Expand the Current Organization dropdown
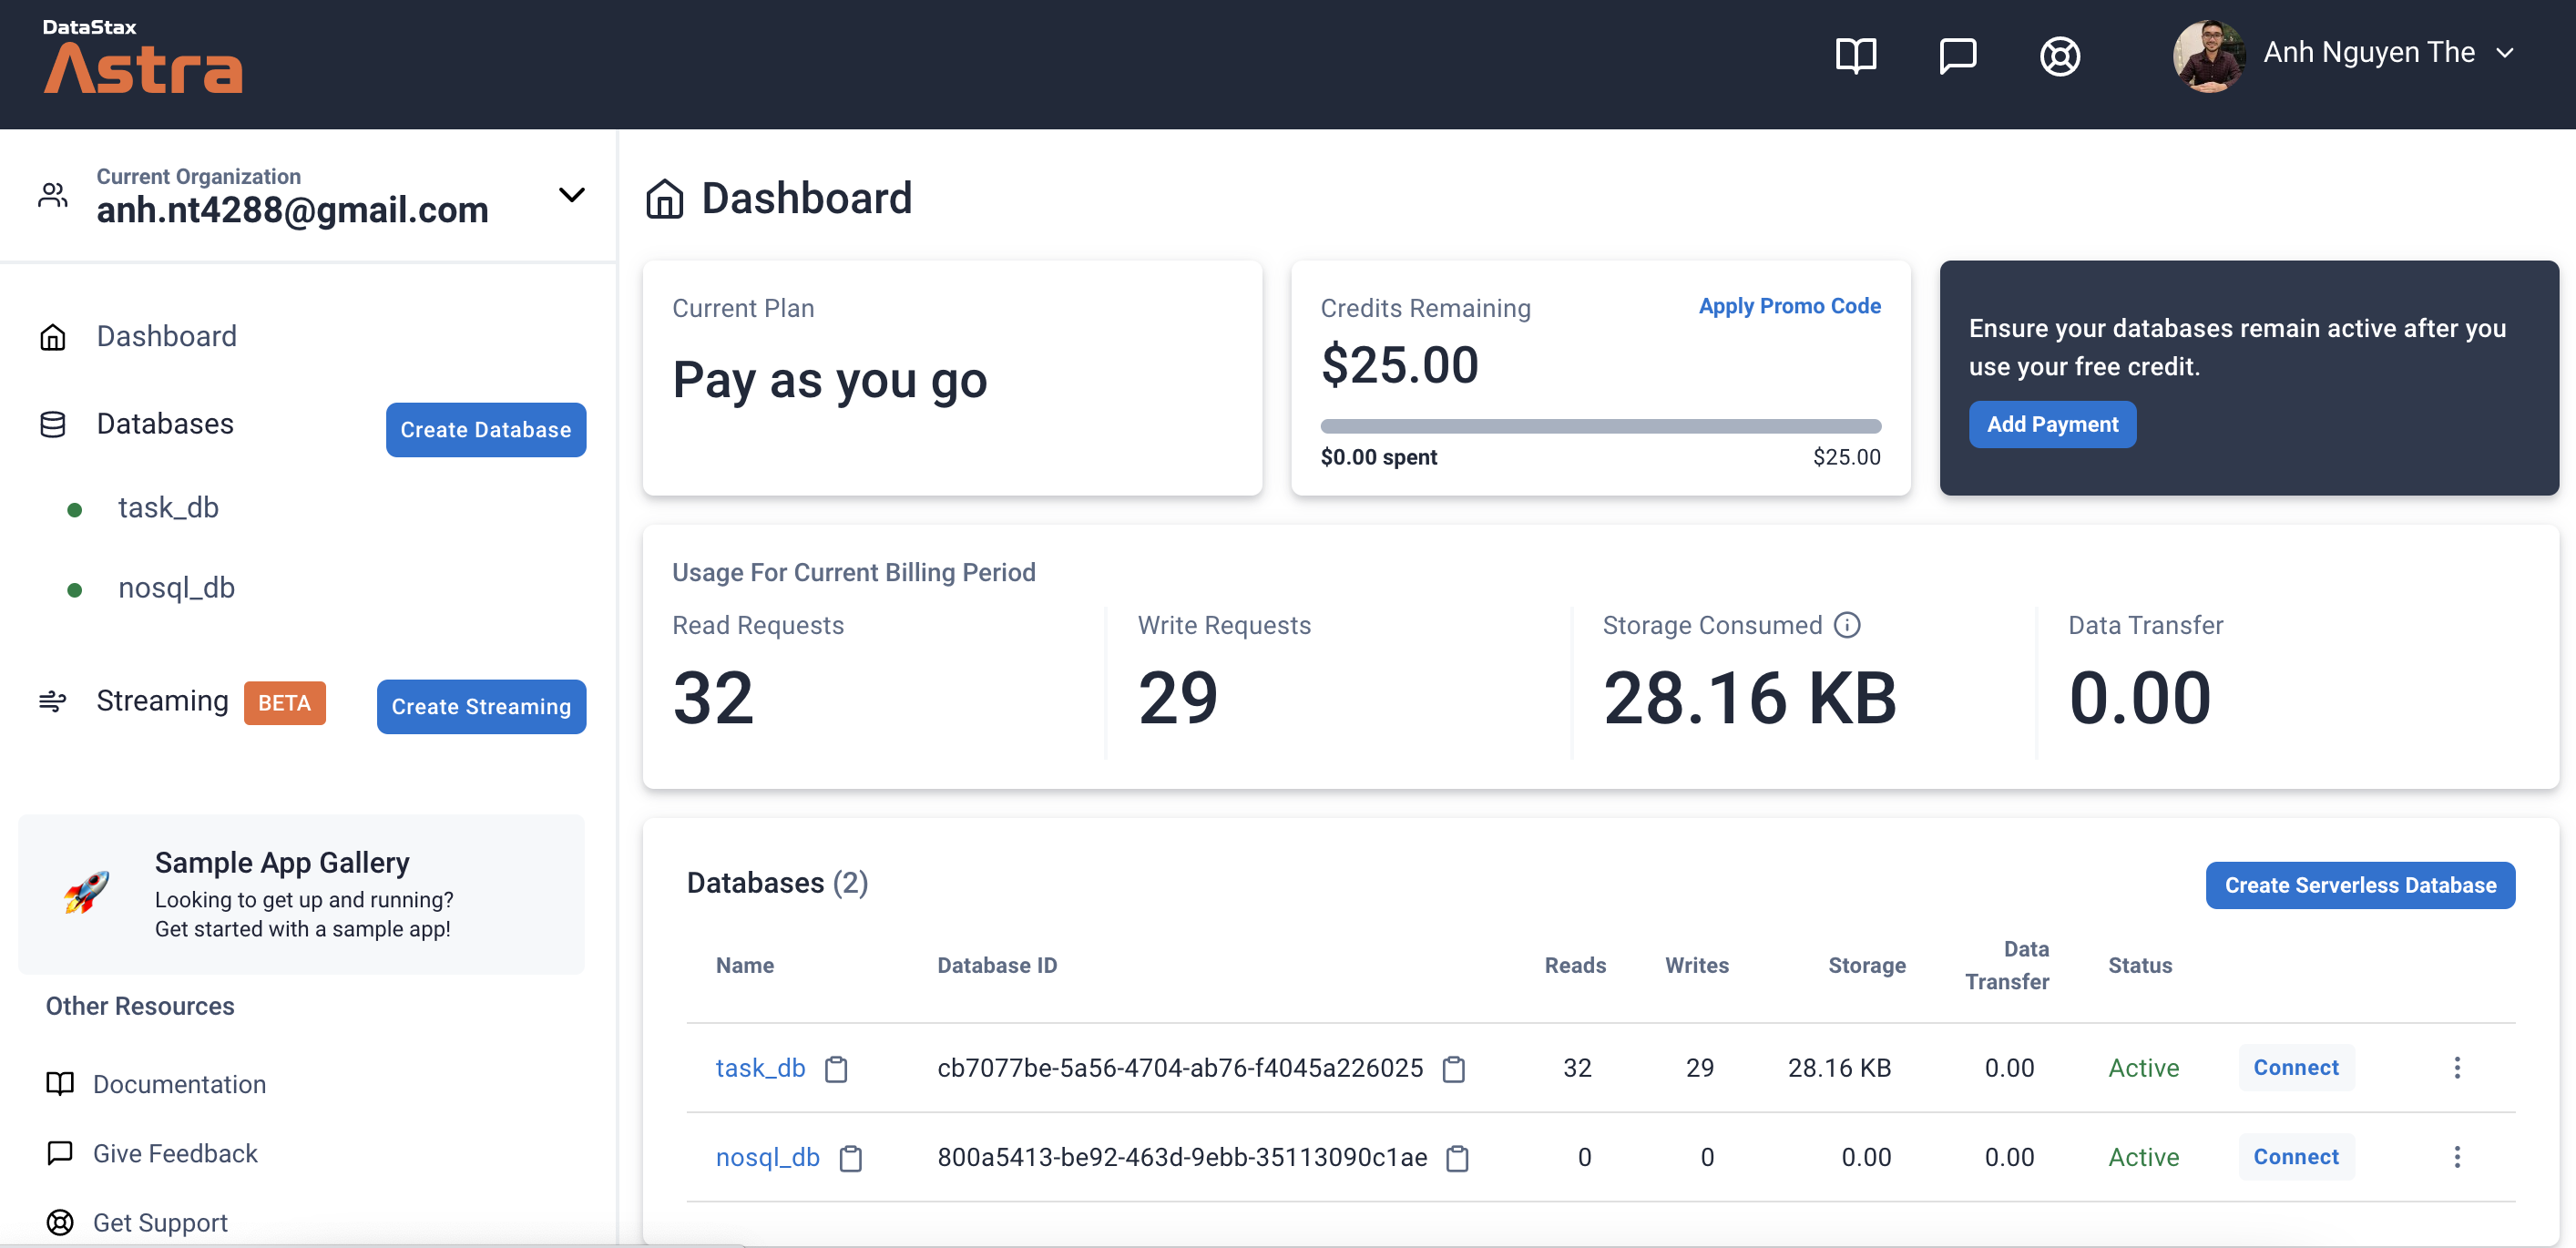Screen dimensions: 2576x1248 pyautogui.click(x=571, y=195)
